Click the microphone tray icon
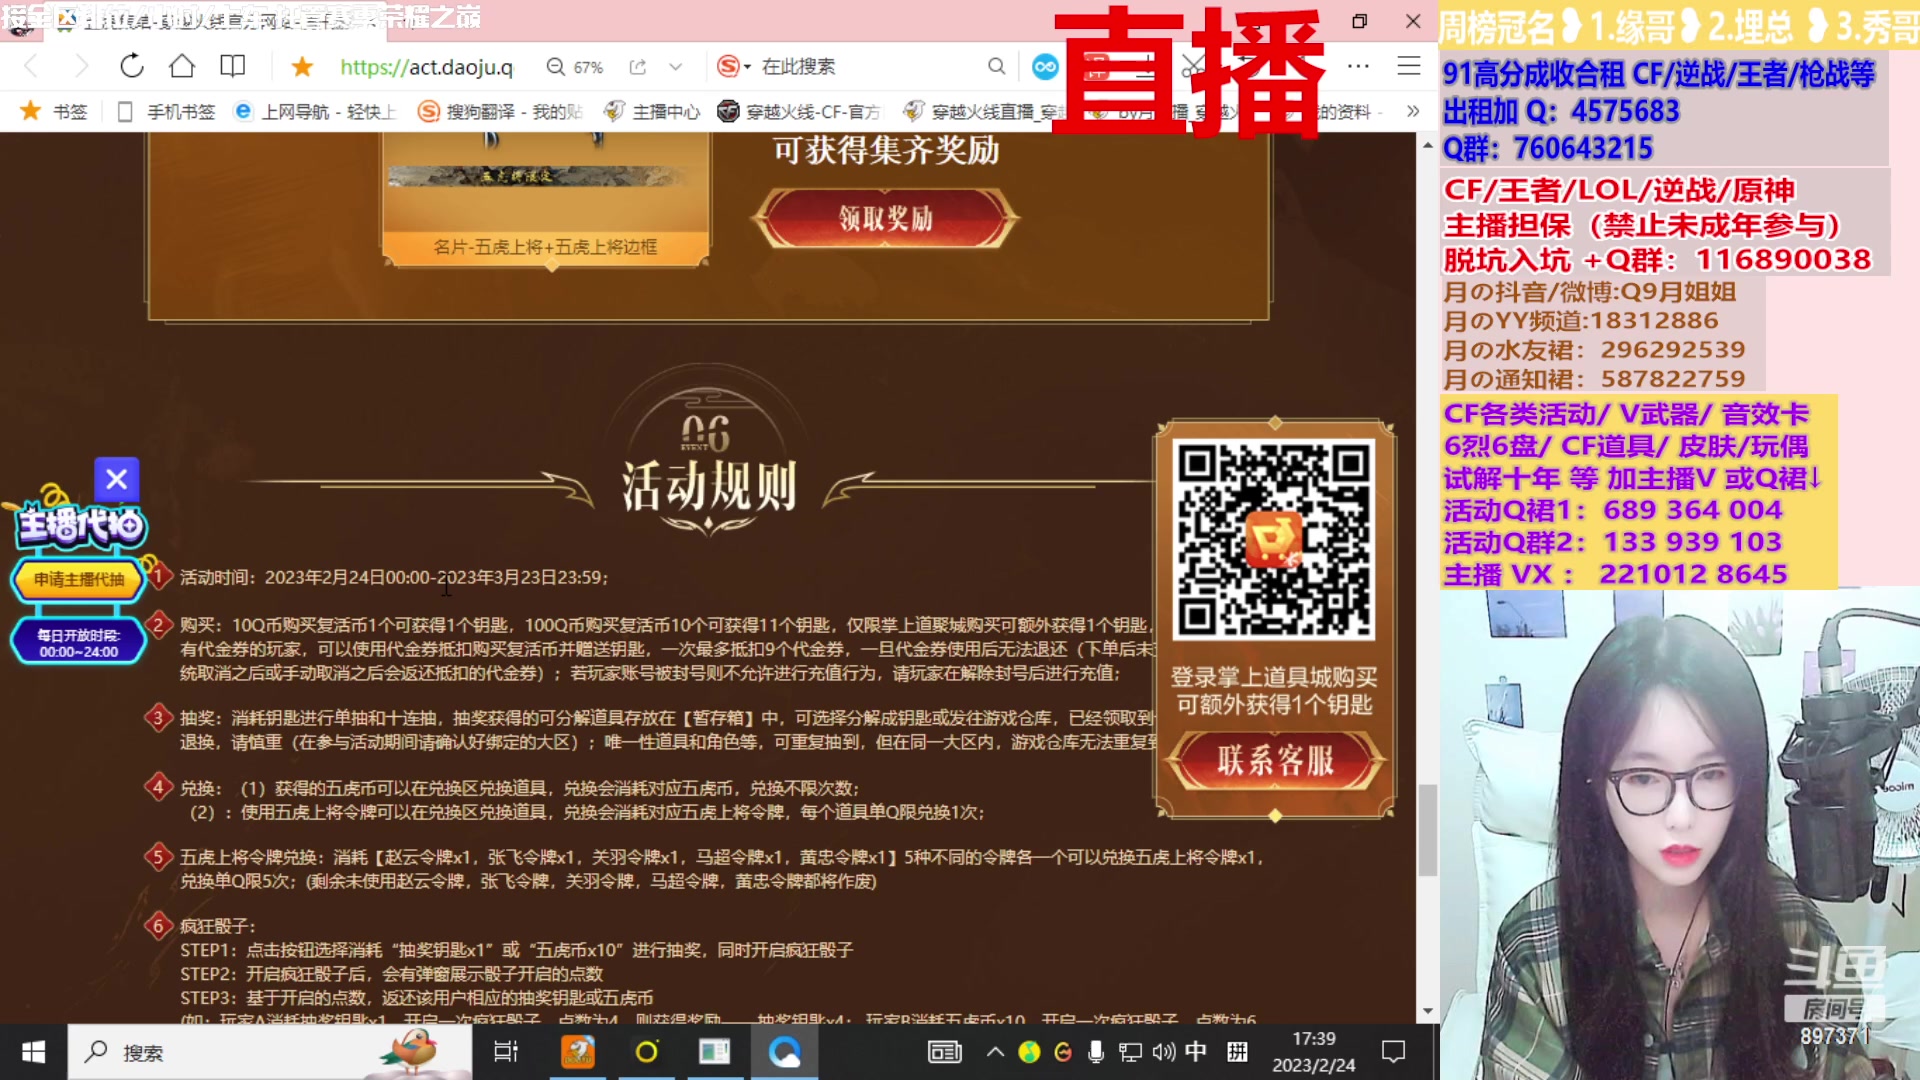This screenshot has width=1920, height=1080. 1096,1052
